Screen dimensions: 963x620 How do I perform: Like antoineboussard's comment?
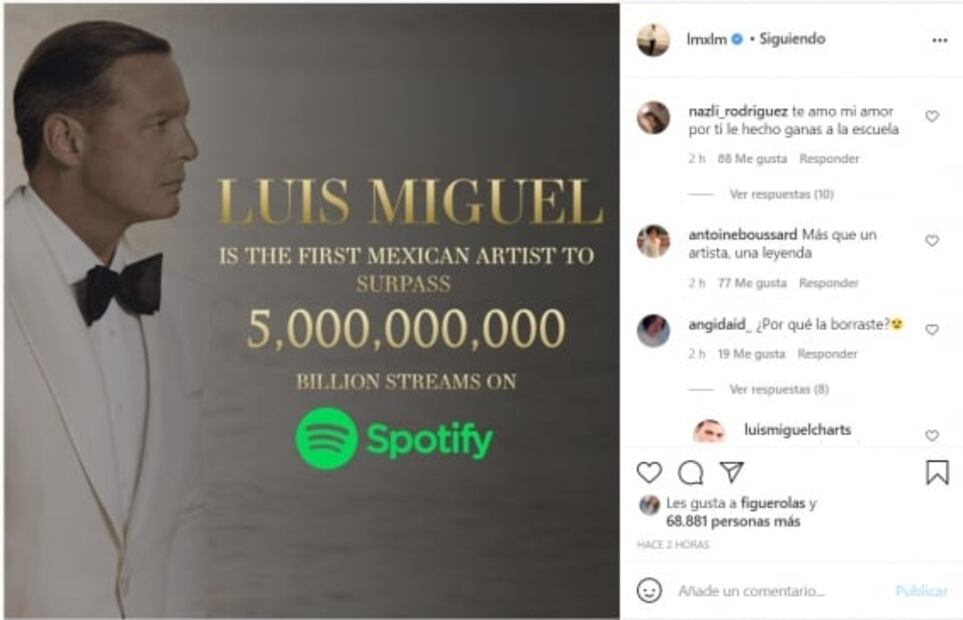point(932,241)
